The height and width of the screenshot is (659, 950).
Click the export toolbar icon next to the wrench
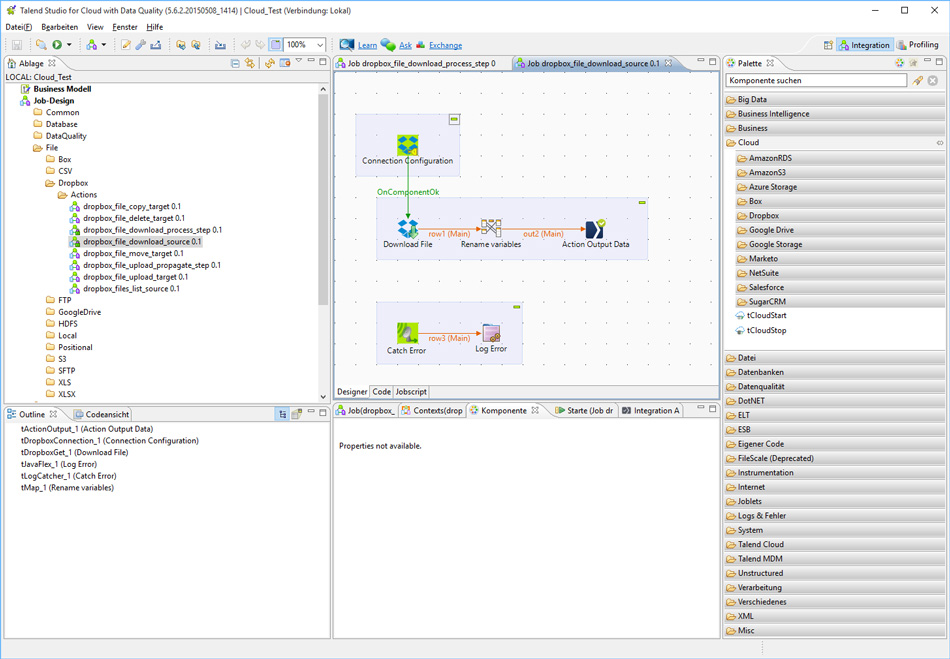click(156, 45)
